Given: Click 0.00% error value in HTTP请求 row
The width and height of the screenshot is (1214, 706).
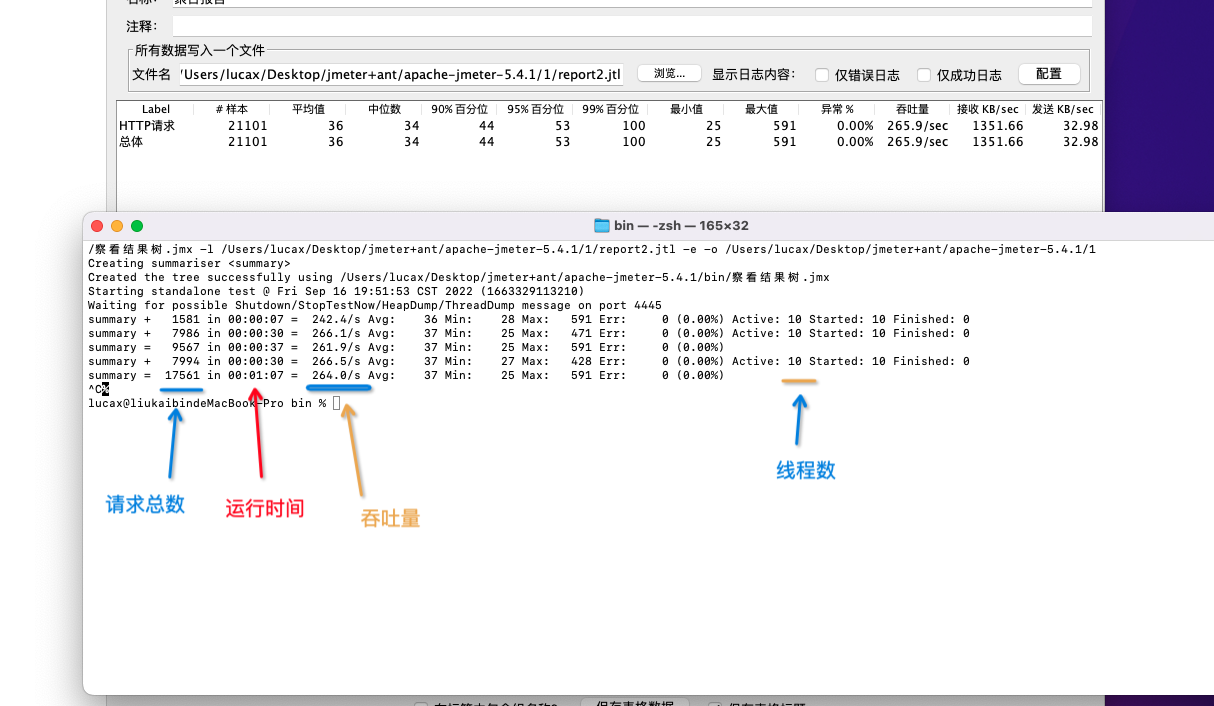Looking at the screenshot, I should (855, 126).
